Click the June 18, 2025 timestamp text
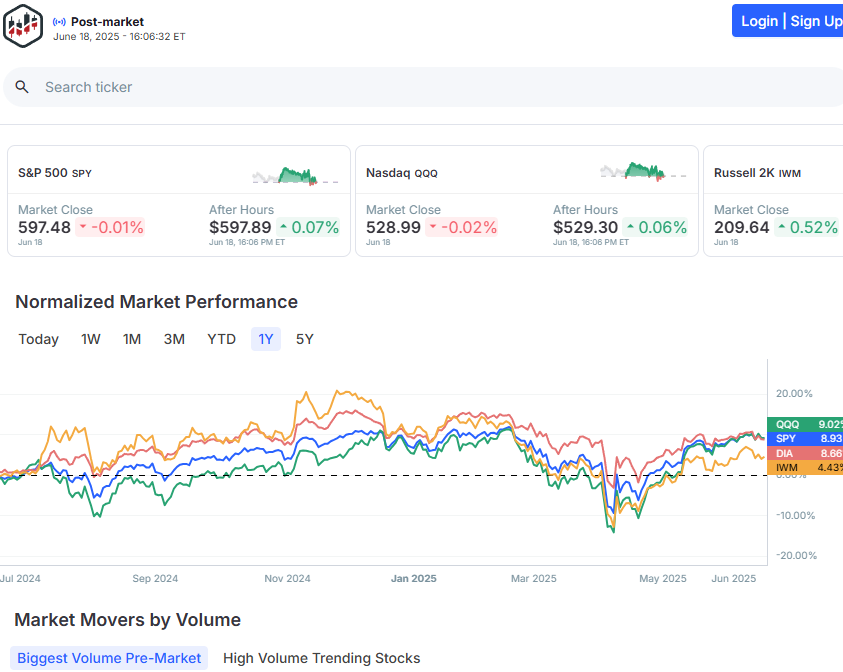Image resolution: width=843 pixels, height=672 pixels. [119, 37]
